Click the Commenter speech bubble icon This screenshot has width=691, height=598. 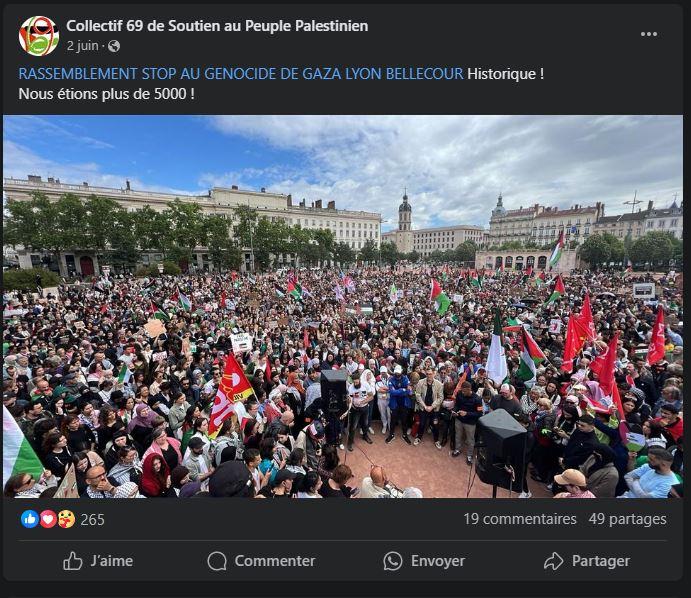click(217, 561)
